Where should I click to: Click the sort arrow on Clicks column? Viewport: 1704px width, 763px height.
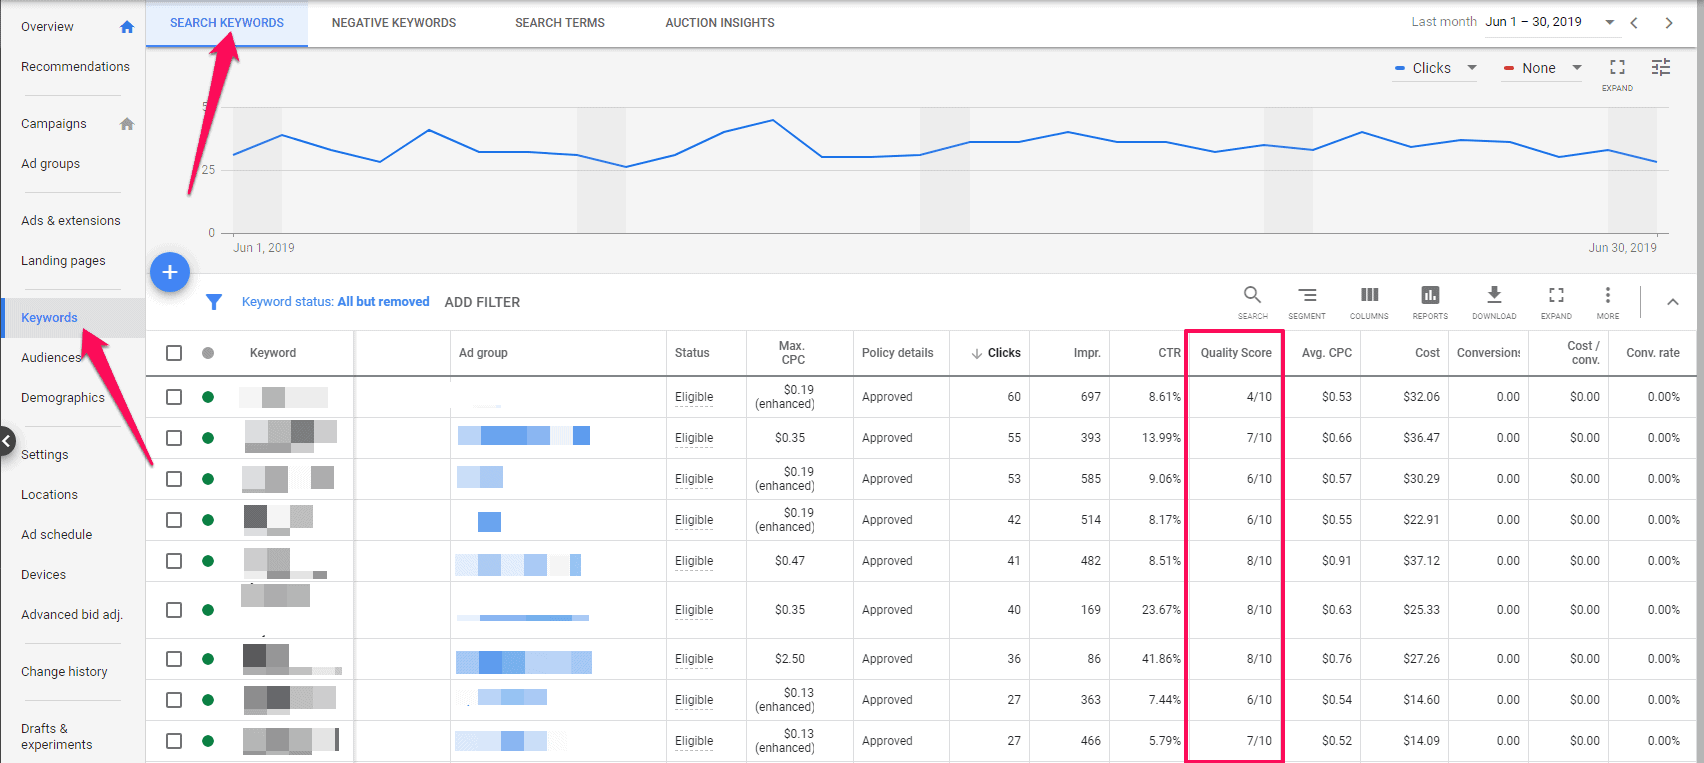coord(977,354)
